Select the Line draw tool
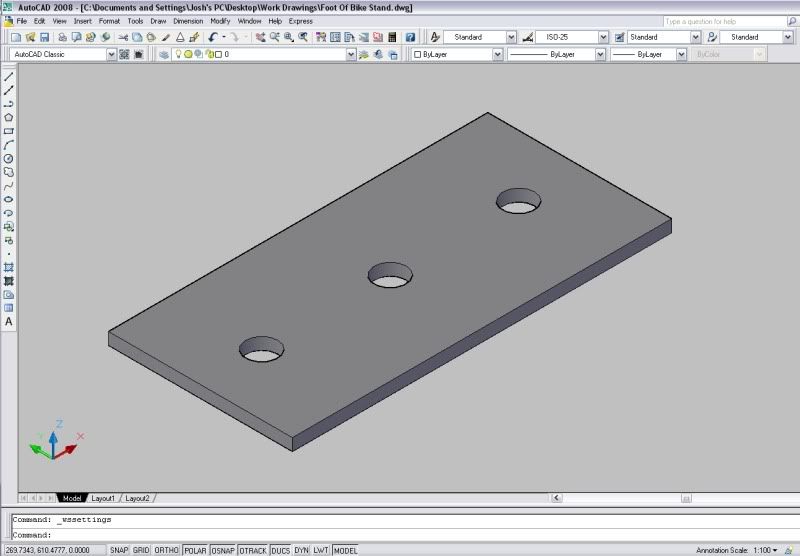The height and width of the screenshot is (556, 800). [9, 76]
